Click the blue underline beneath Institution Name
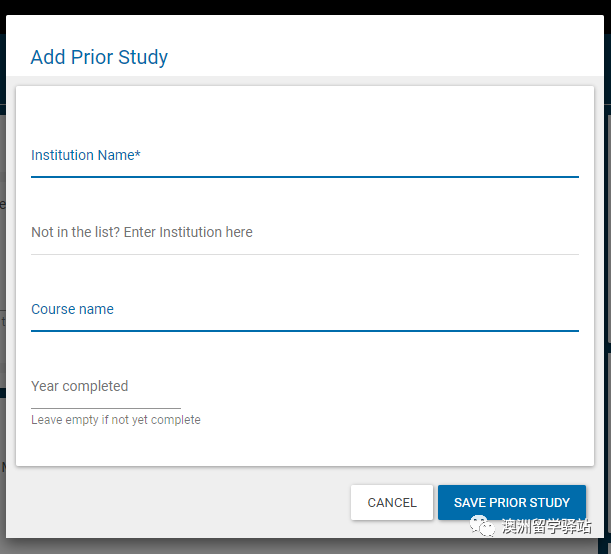The height and width of the screenshot is (554, 611). 304,176
